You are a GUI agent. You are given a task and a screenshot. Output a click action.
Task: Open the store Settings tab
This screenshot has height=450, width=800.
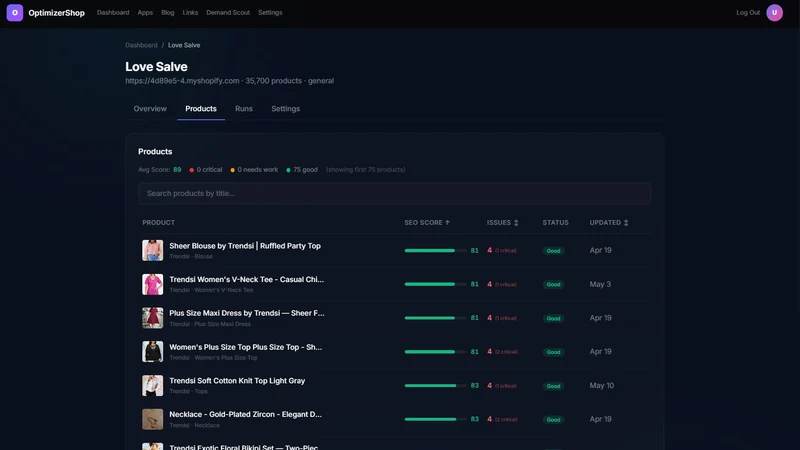point(285,109)
